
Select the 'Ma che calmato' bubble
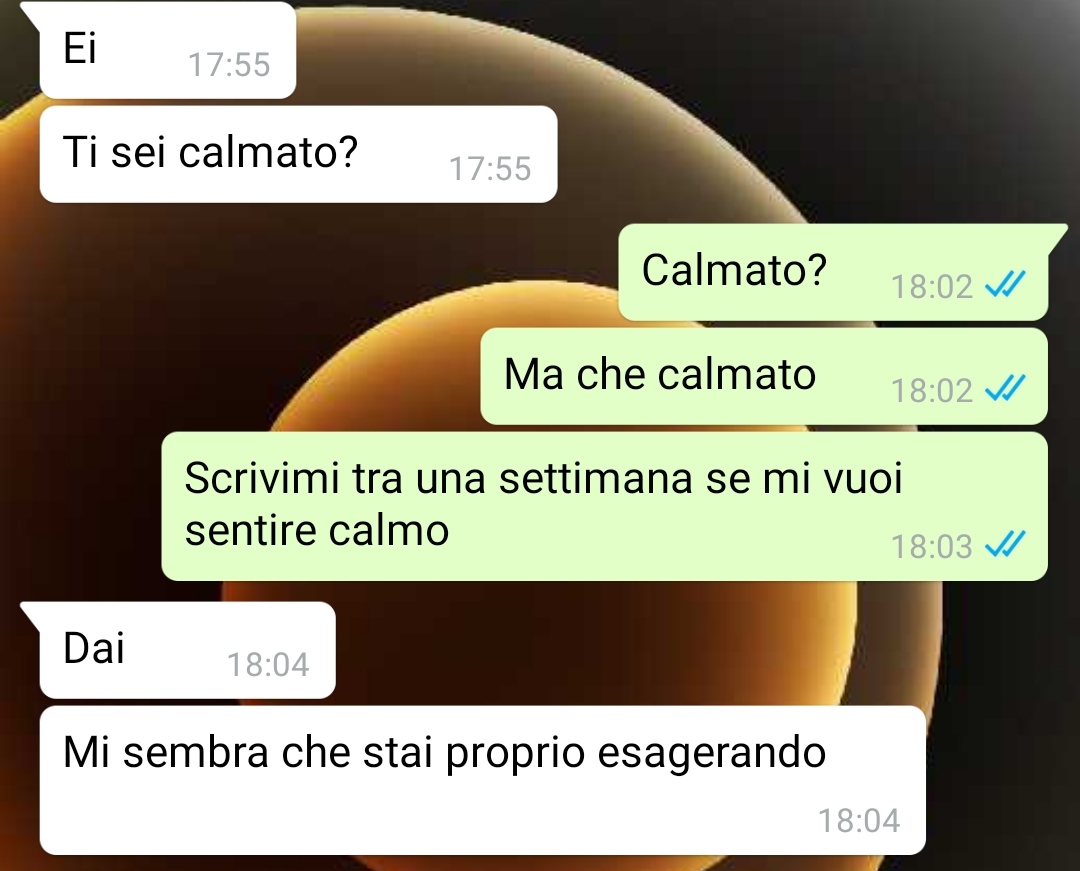coord(764,376)
